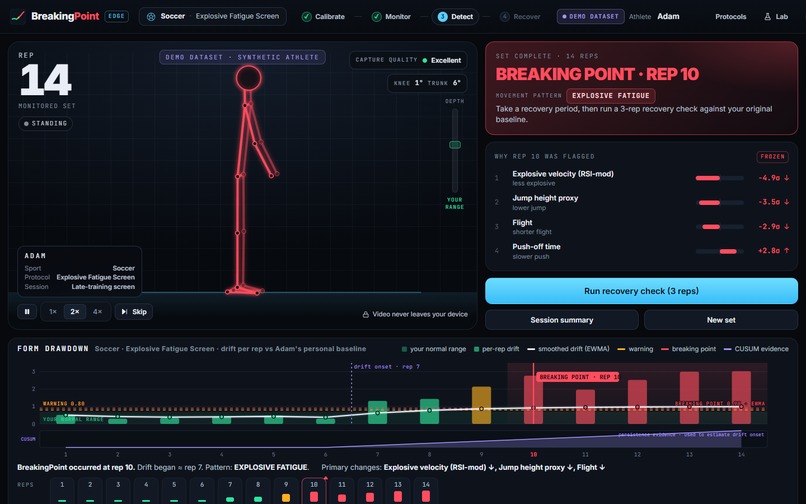Toggle 'your normal range' legend item
Viewport: 806px width, 504px height.
point(434,349)
